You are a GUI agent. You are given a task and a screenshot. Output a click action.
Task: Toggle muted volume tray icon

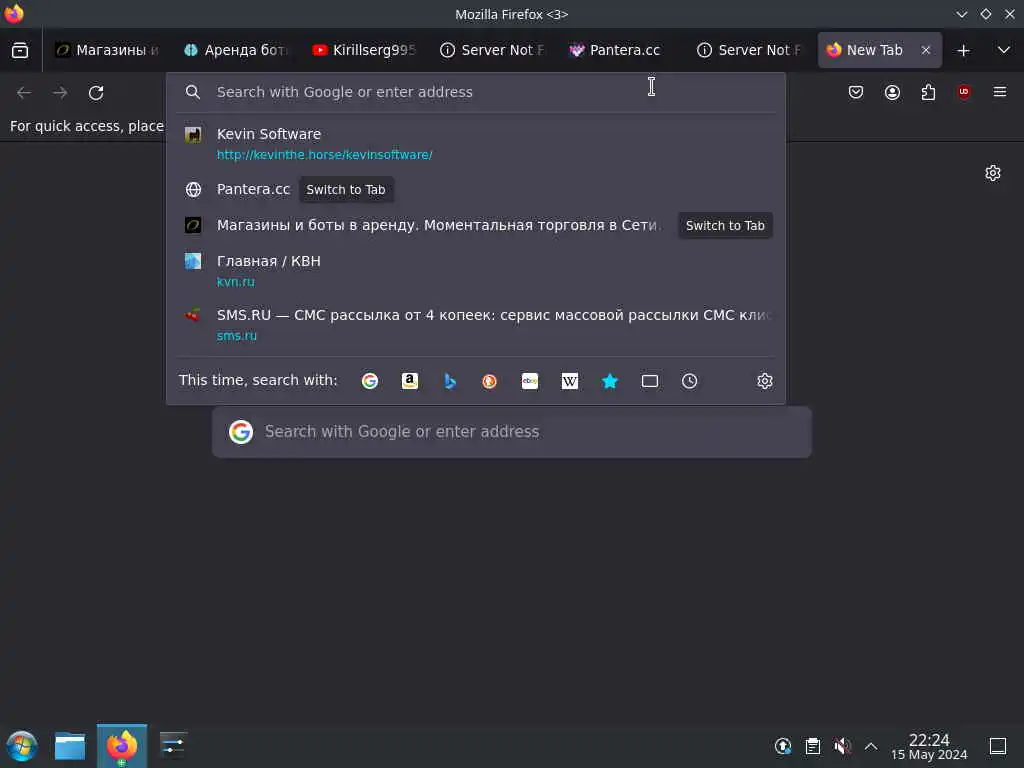842,746
